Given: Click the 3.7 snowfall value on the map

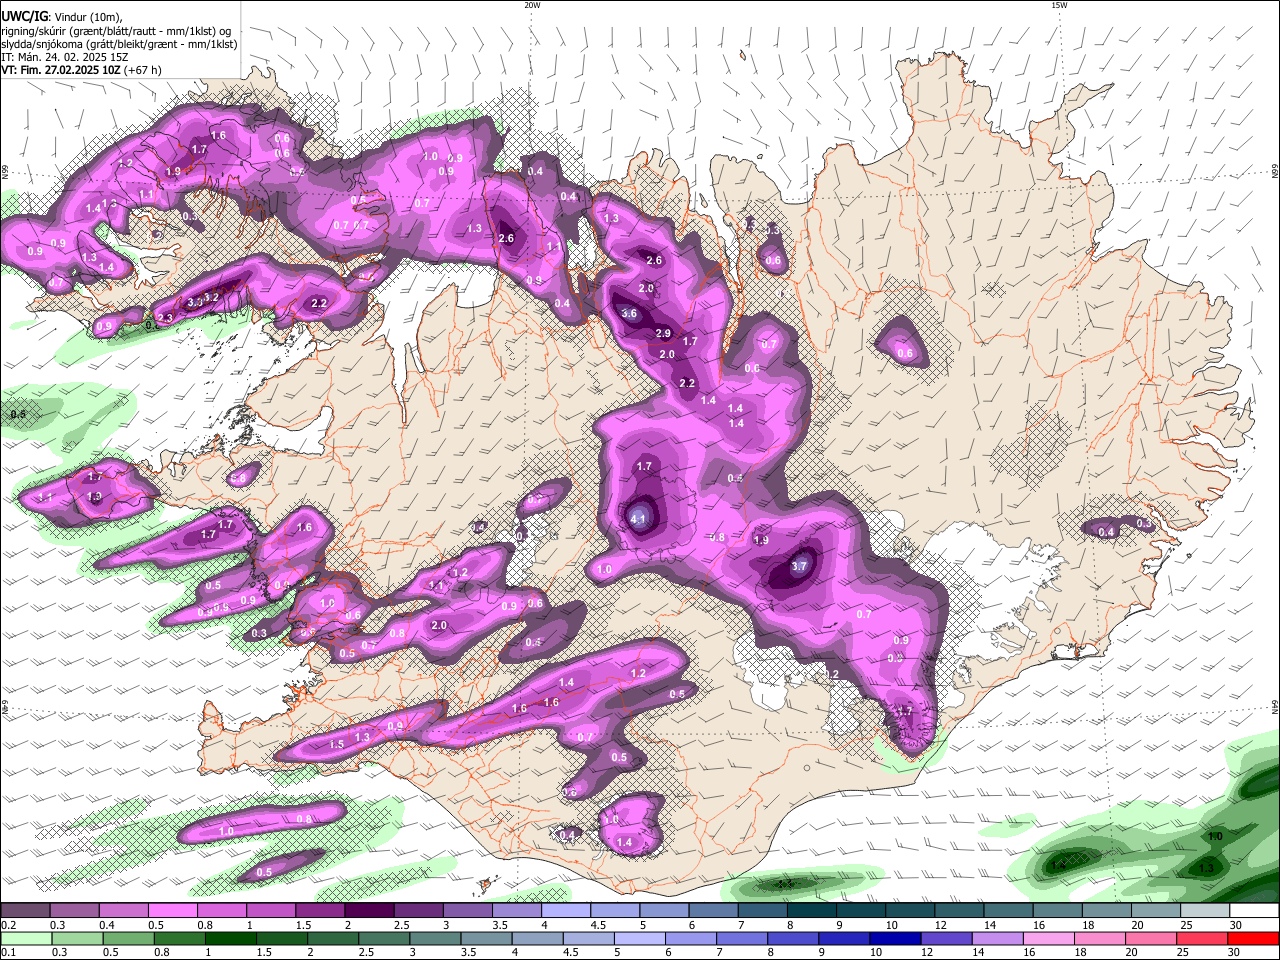Looking at the screenshot, I should pyautogui.click(x=799, y=566).
